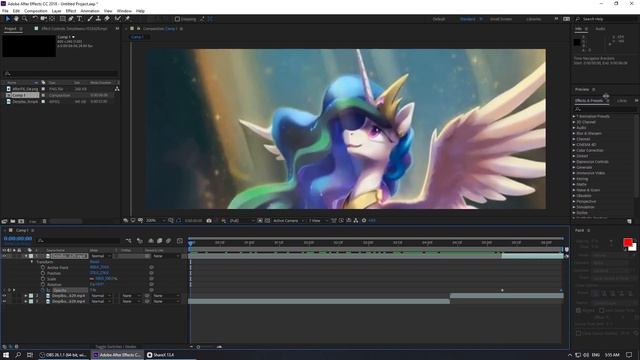Image resolution: width=640 pixels, height=360 pixels.
Task: Select the Eraser tool
Action: click(x=107, y=19)
